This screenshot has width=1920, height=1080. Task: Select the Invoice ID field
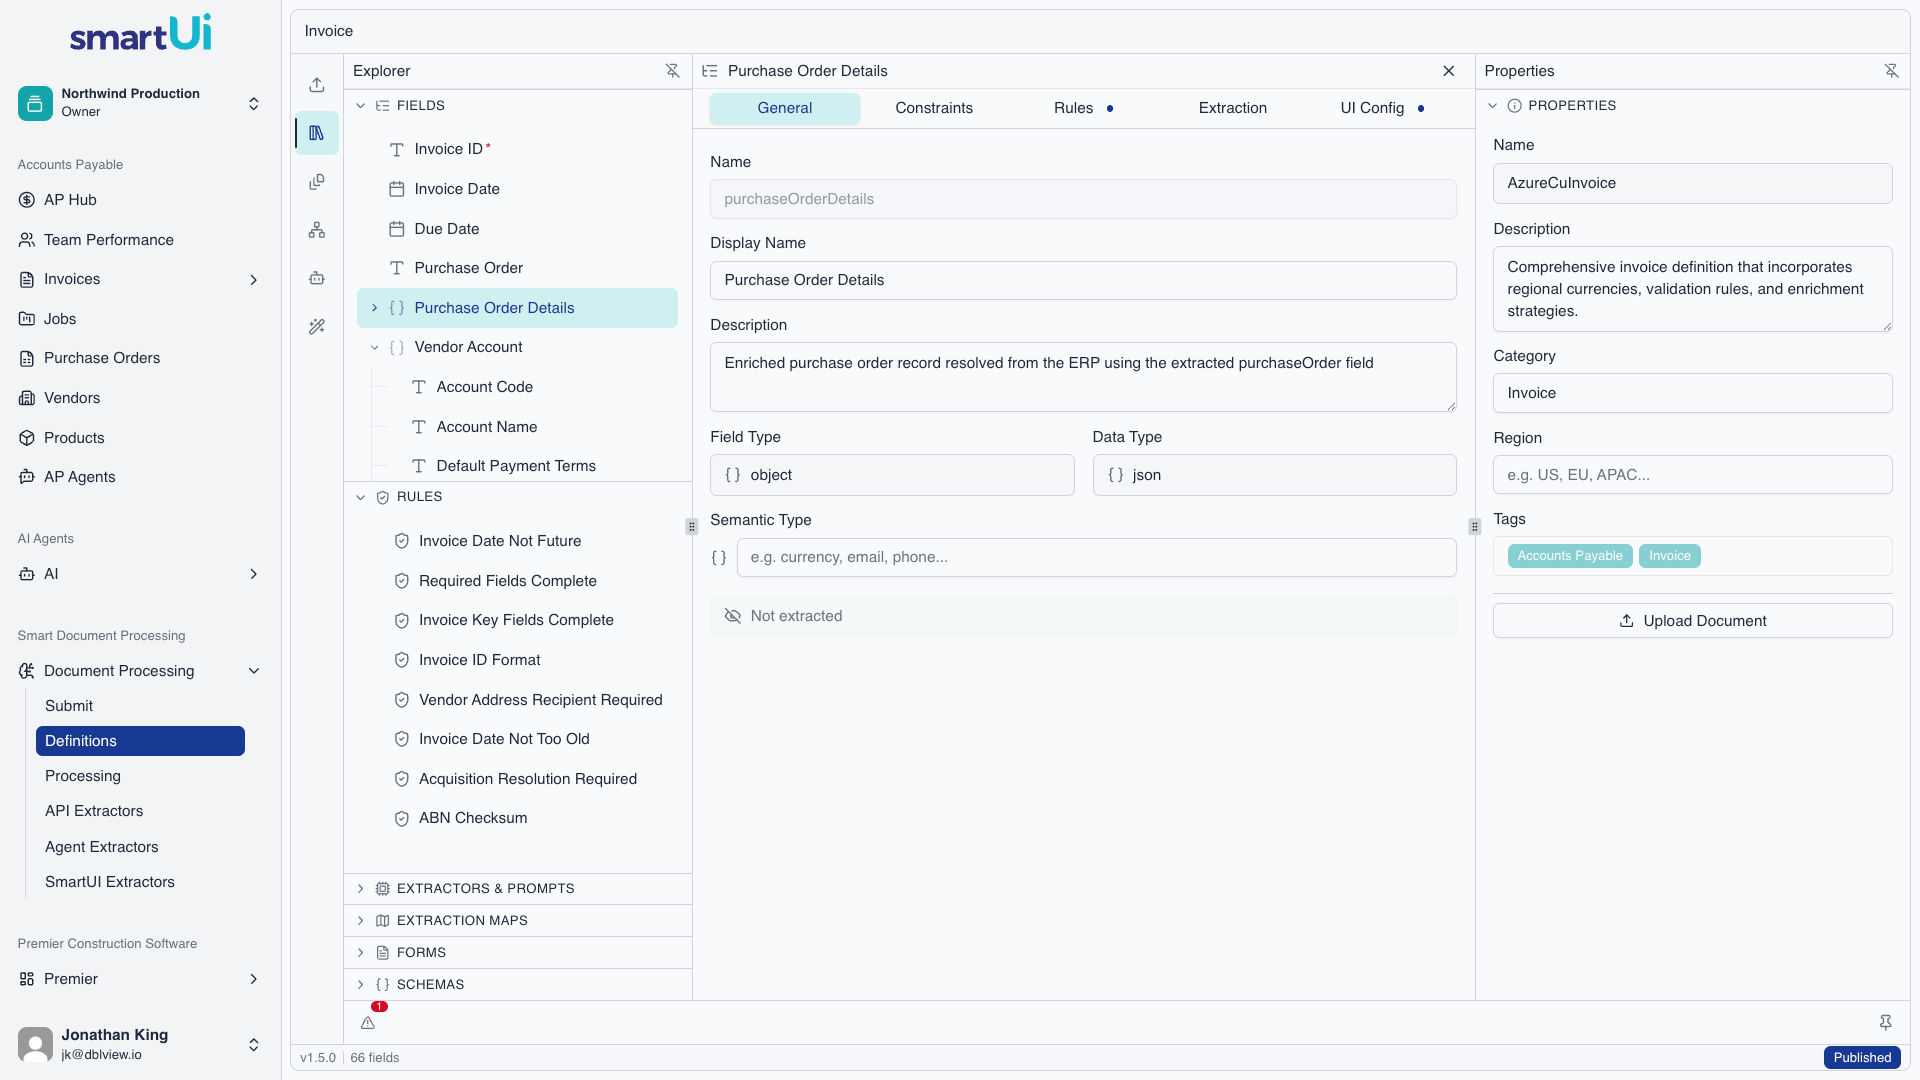click(x=517, y=149)
